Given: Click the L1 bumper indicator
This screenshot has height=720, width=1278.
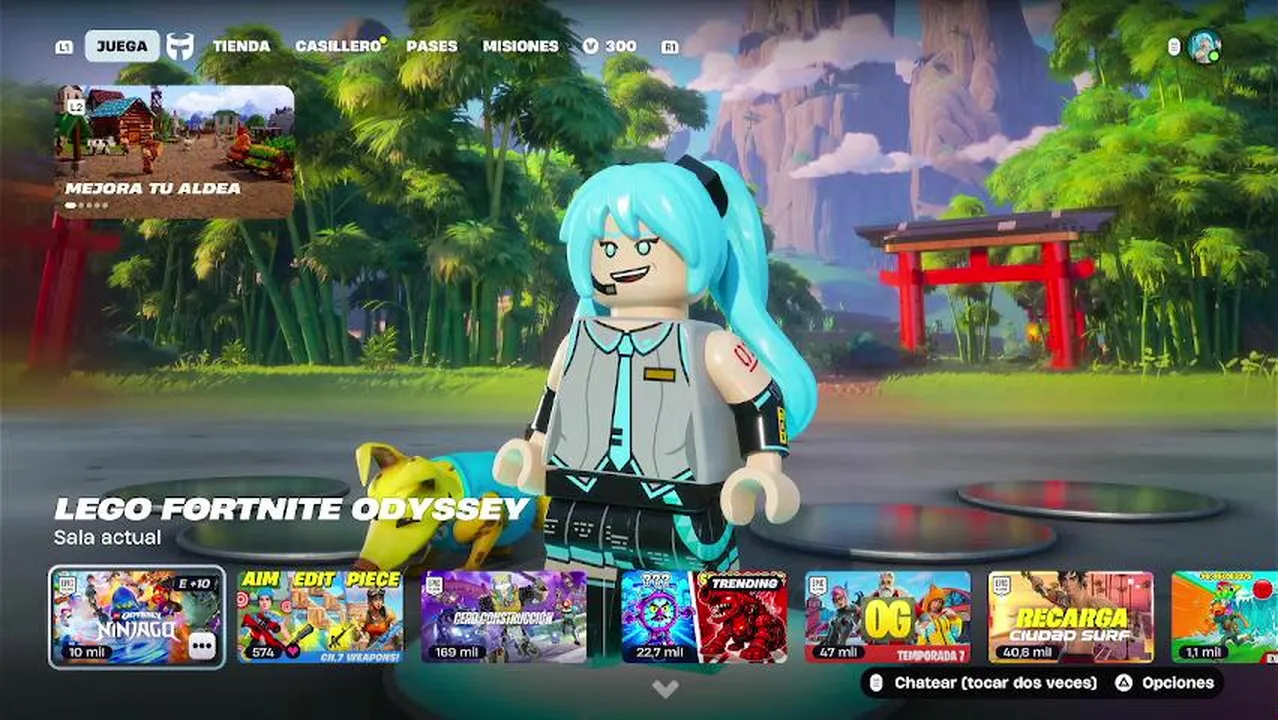Looking at the screenshot, I should pos(64,47).
